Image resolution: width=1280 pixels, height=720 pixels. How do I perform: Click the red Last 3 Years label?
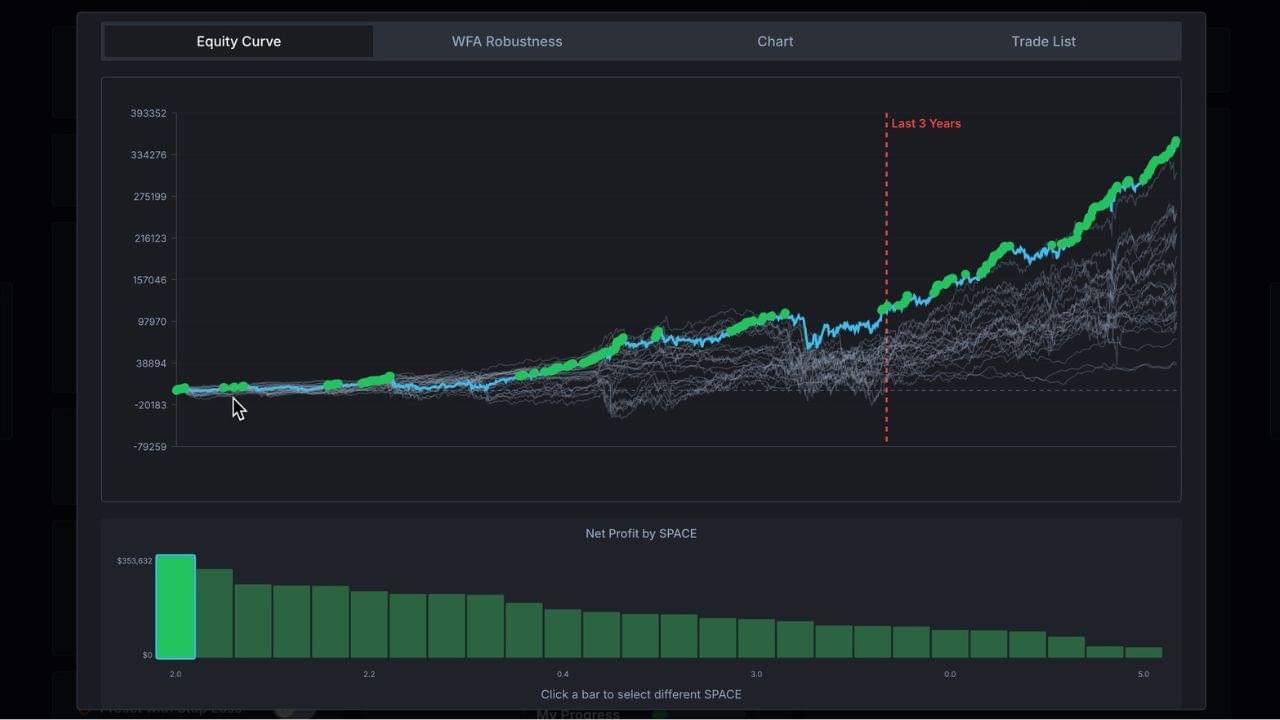tap(925, 123)
